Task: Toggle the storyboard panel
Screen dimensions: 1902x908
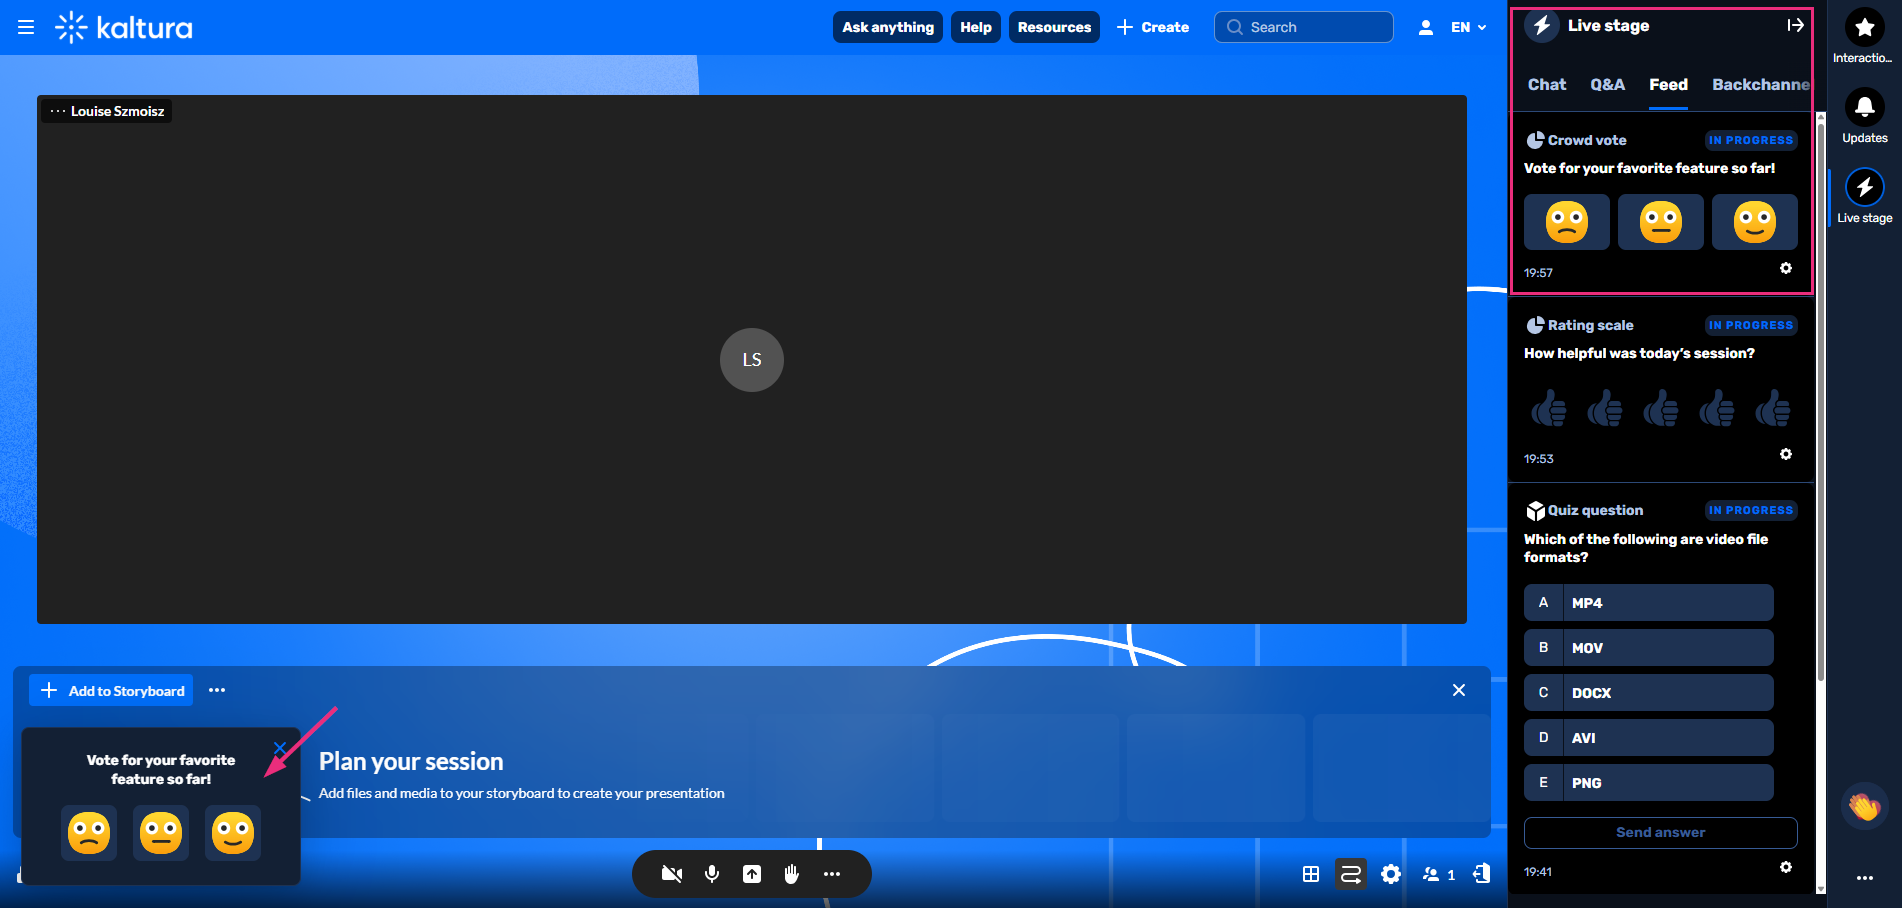Action: 1351,874
